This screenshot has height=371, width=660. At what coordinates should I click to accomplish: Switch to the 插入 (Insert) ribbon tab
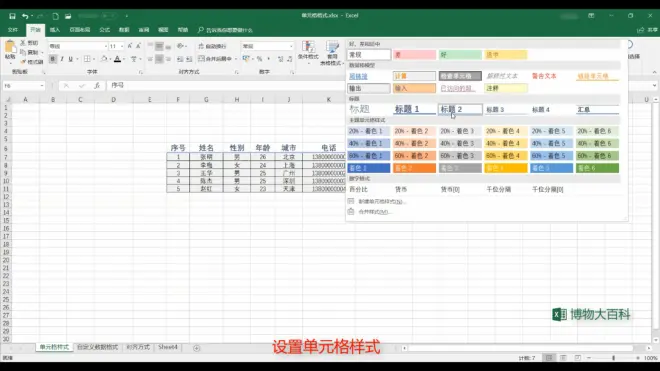click(x=55, y=30)
